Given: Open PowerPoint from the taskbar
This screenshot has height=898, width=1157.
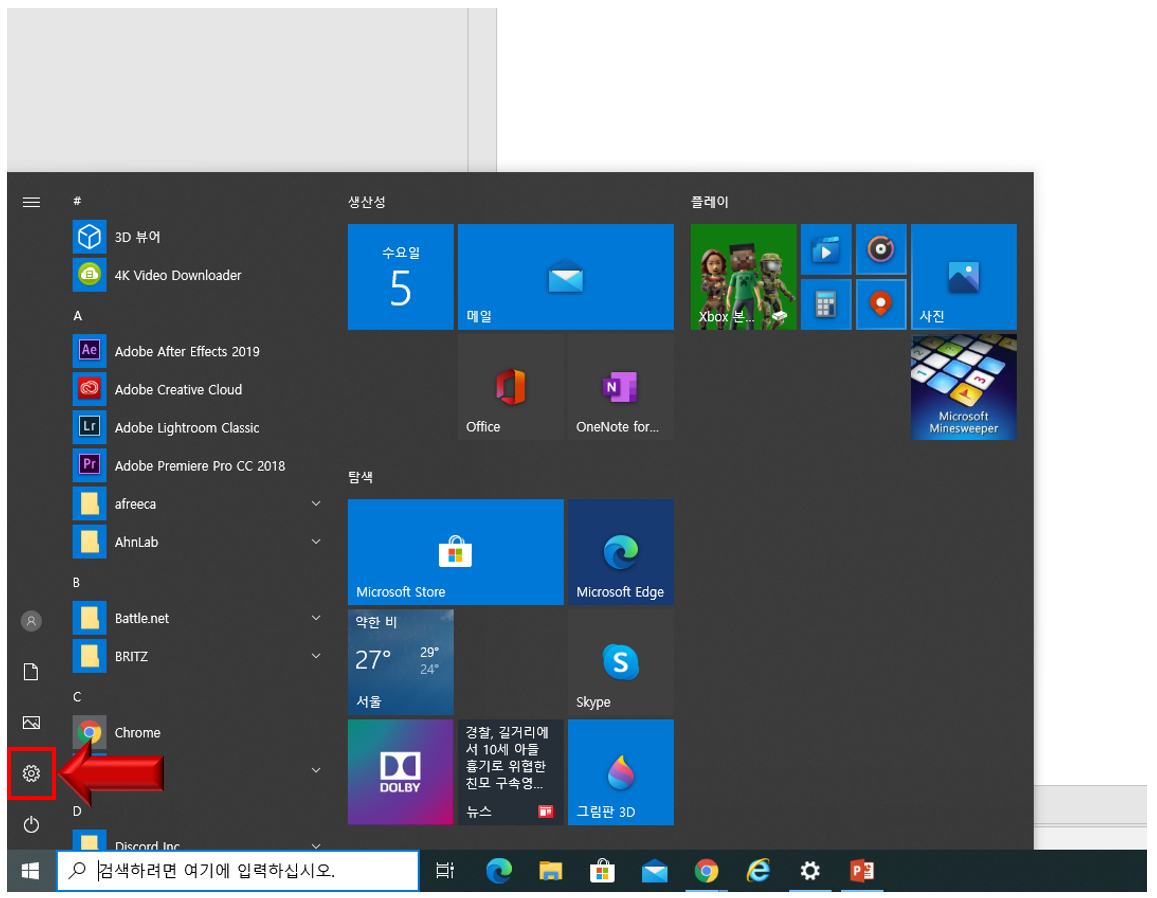Looking at the screenshot, I should point(862,871).
